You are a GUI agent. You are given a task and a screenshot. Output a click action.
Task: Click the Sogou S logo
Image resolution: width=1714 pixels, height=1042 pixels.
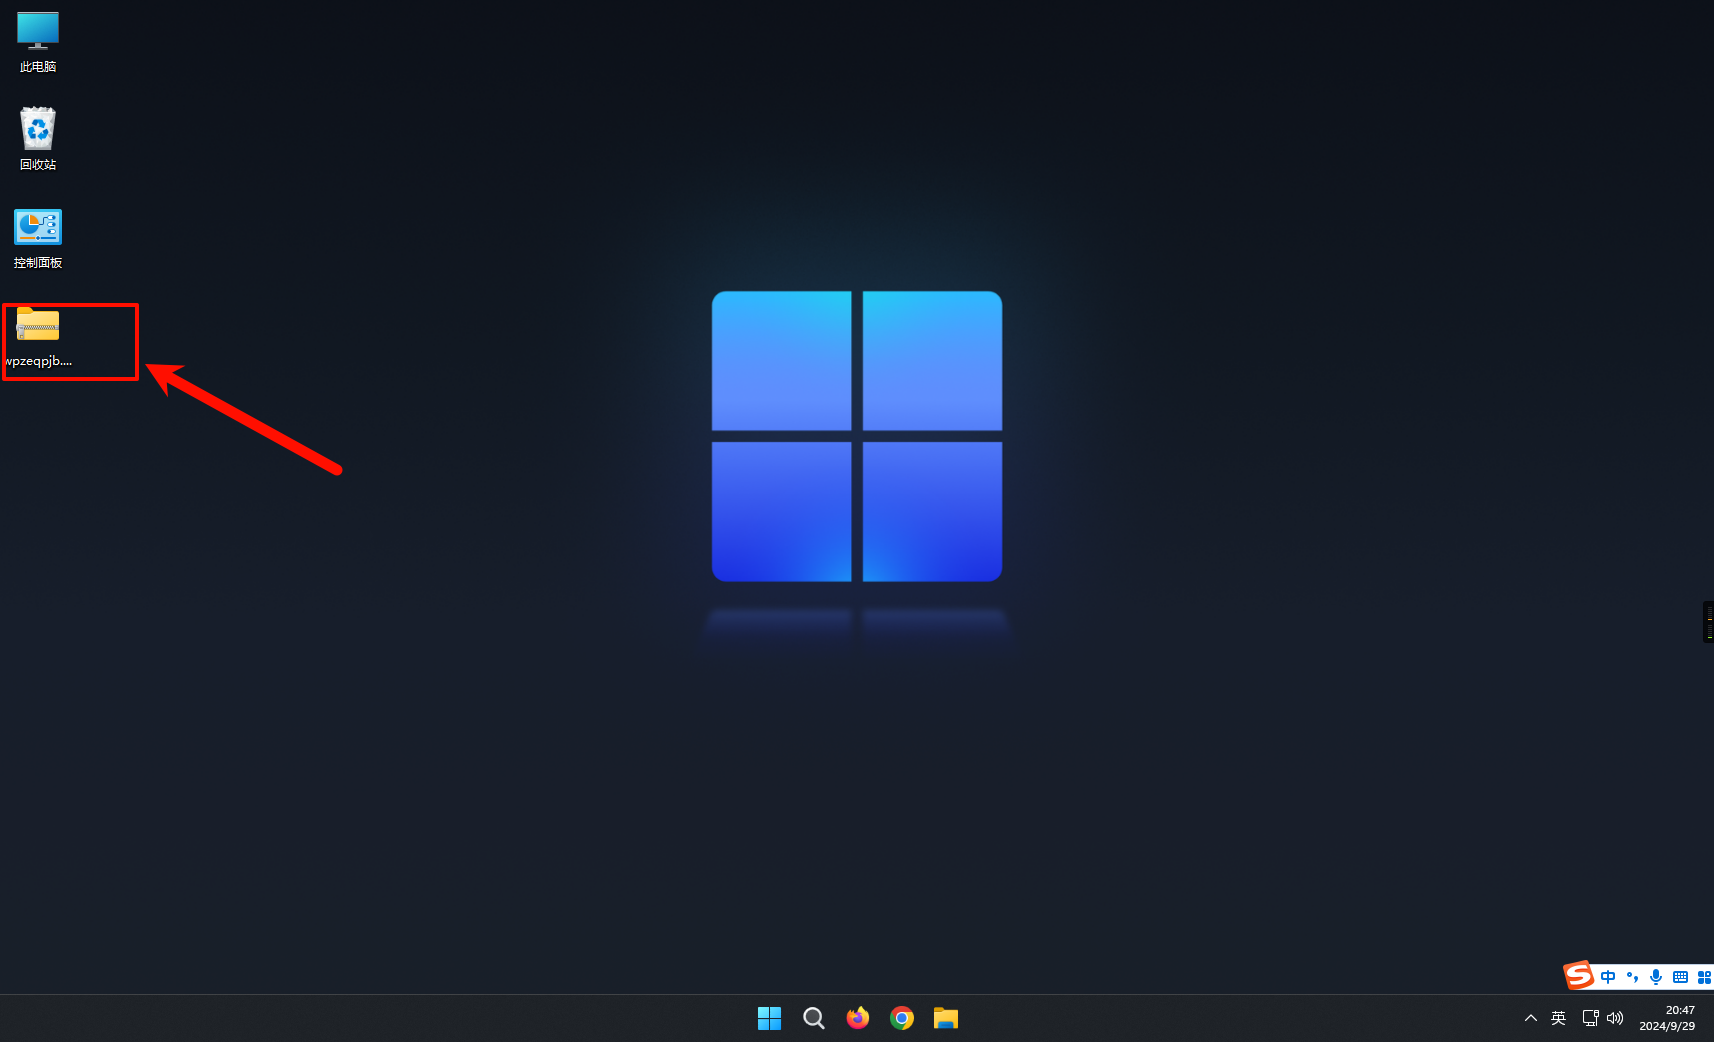coord(1579,975)
